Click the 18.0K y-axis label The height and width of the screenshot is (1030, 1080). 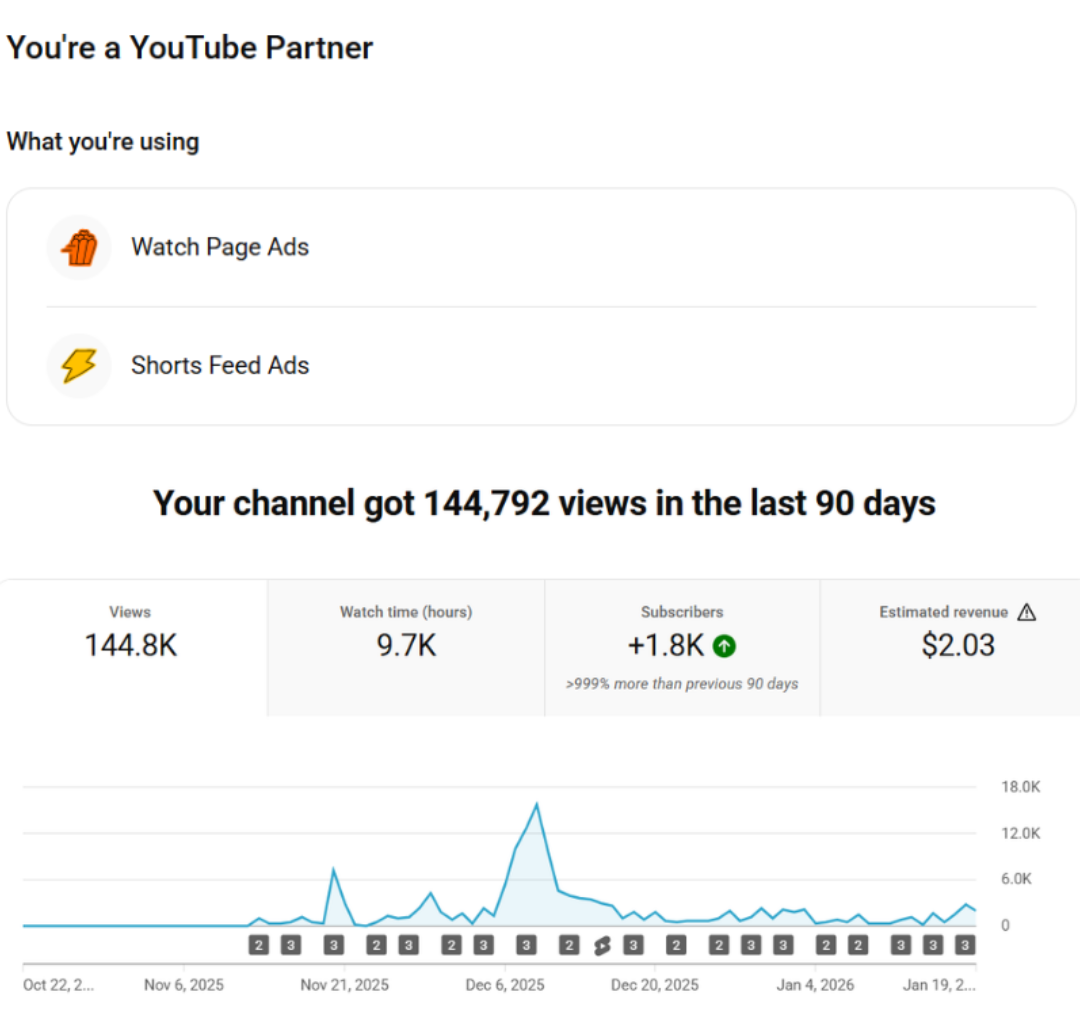point(1021,787)
